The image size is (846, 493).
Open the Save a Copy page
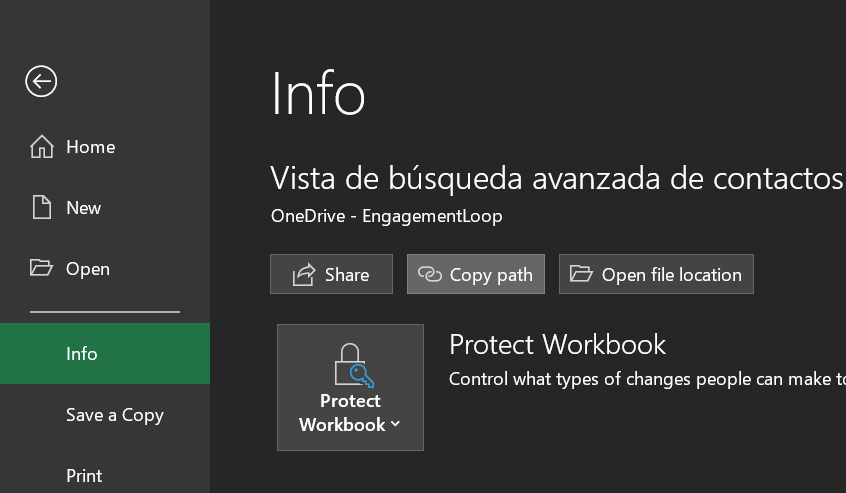[x=114, y=415]
